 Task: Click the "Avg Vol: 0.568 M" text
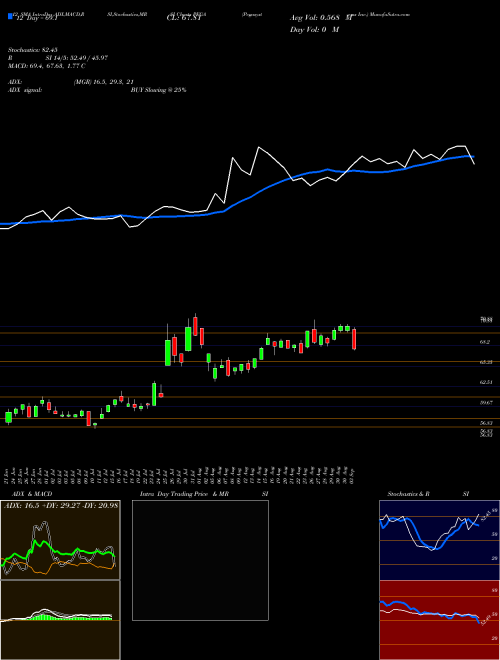[x=321, y=18]
